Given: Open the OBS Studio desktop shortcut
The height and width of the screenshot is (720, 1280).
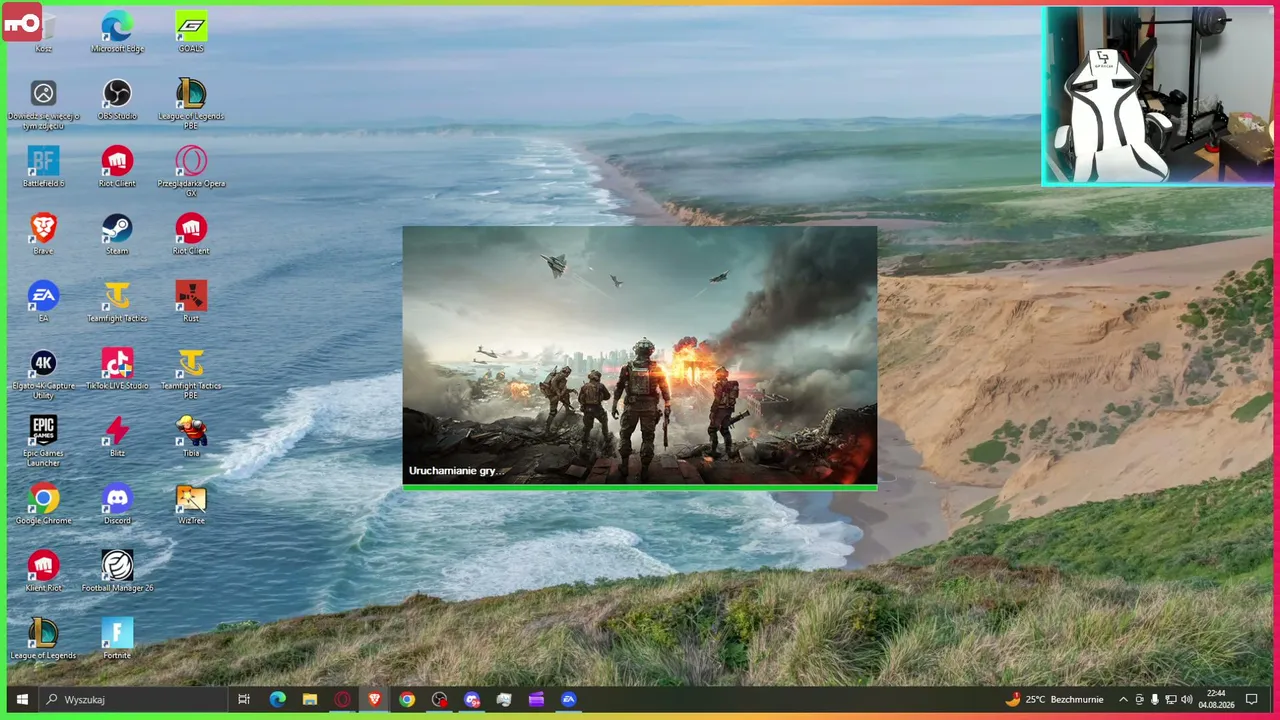Looking at the screenshot, I should coord(117,99).
